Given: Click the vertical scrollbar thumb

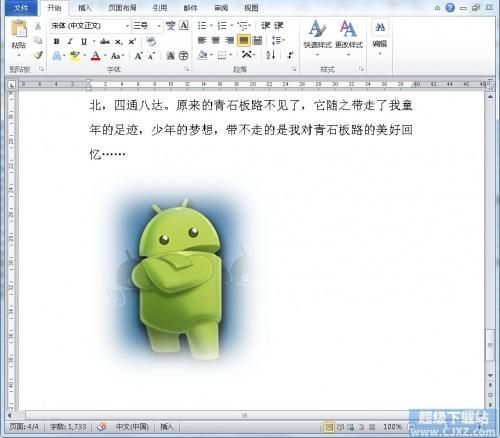Looking at the screenshot, I should (x=490, y=345).
